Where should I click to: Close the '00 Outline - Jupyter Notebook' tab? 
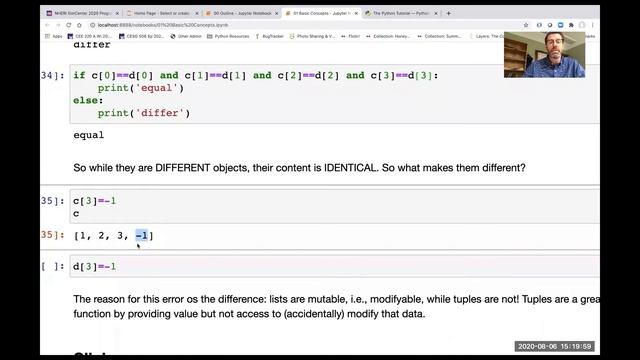[x=276, y=13]
